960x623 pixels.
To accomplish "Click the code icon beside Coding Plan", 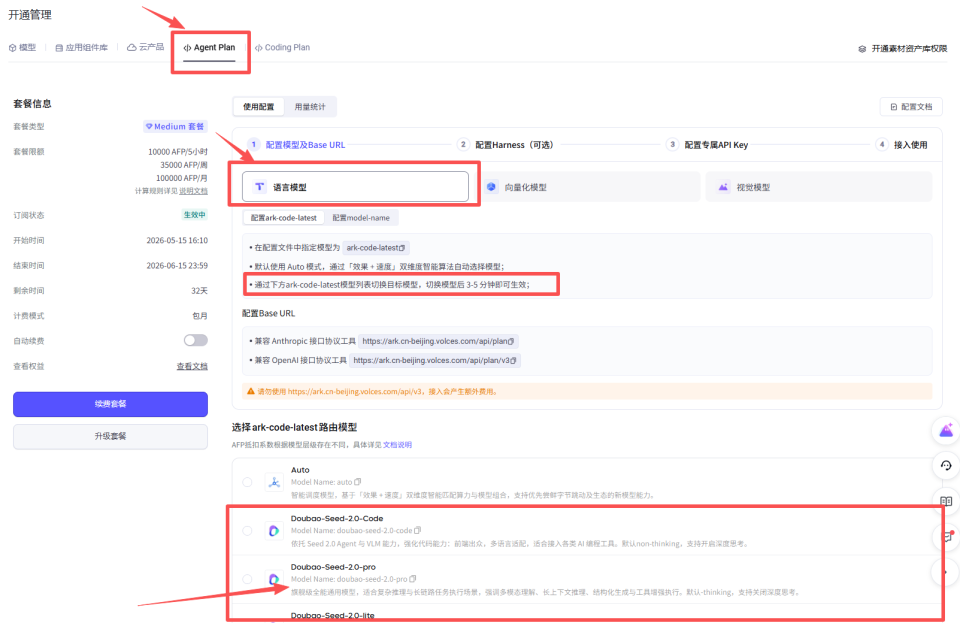I will coord(258,48).
